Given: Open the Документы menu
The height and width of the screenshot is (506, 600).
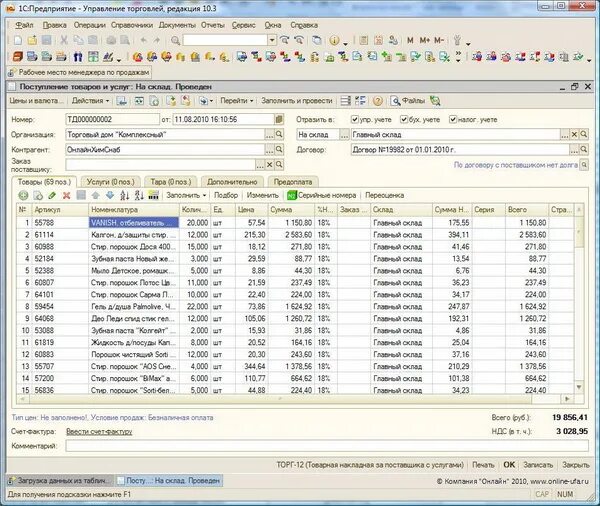Looking at the screenshot, I should click(177, 25).
